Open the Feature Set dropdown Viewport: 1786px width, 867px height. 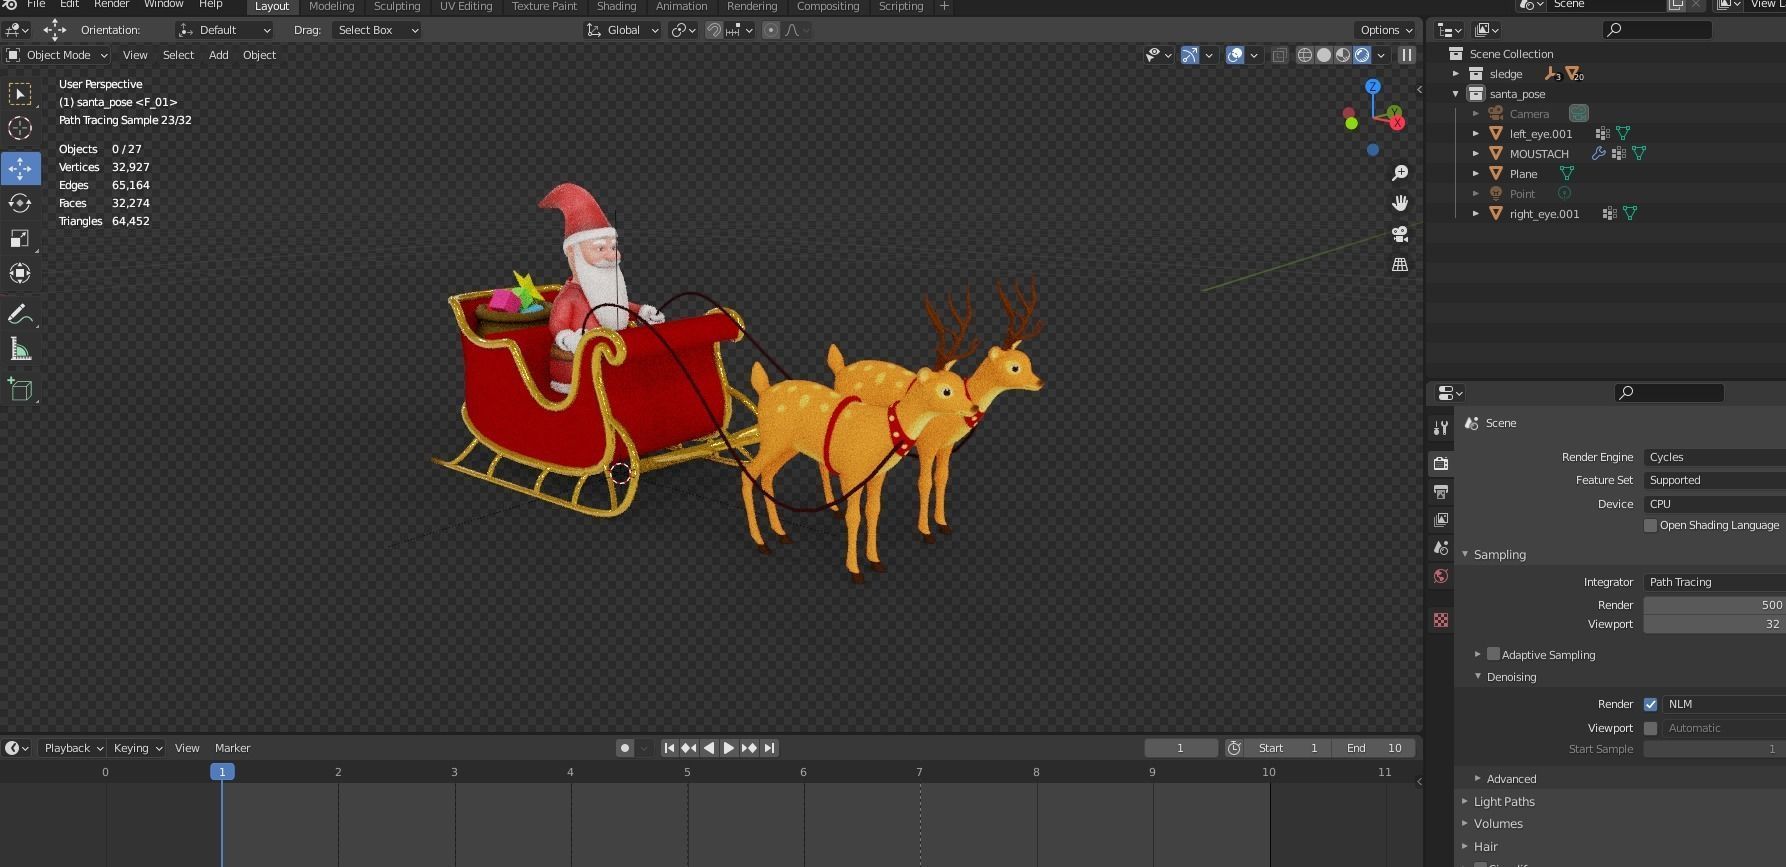(1714, 480)
